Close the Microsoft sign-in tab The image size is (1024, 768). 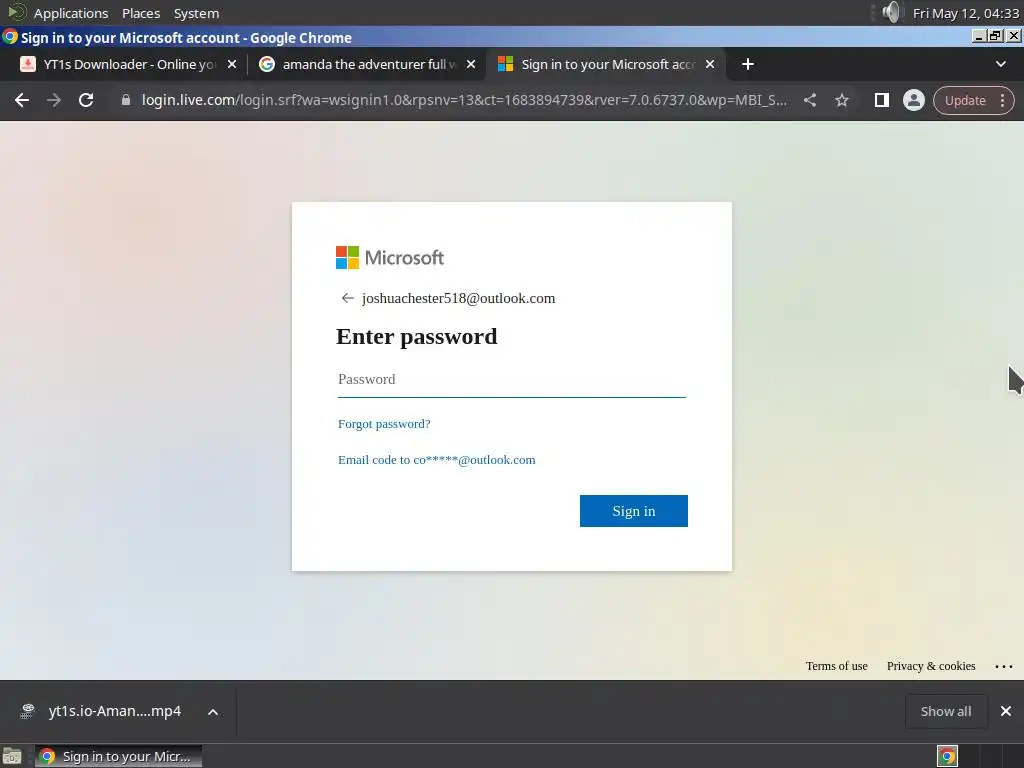pos(710,64)
